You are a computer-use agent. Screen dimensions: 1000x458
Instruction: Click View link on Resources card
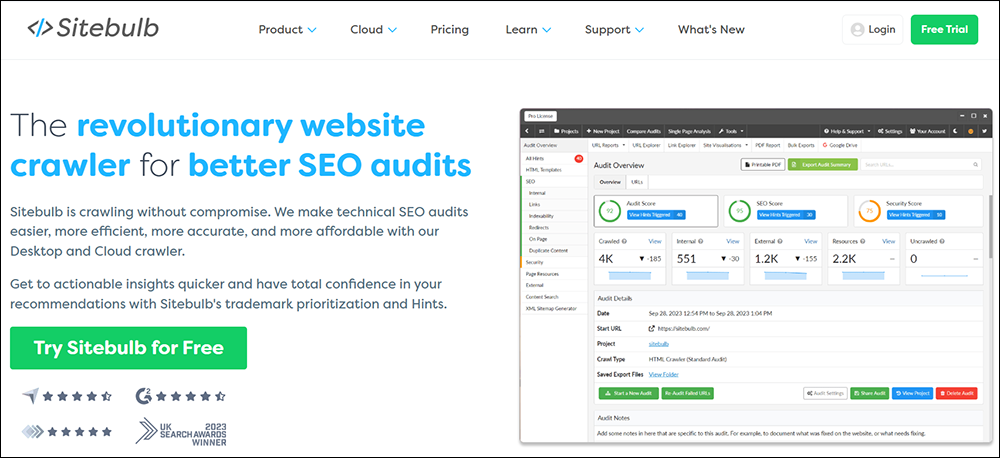coord(888,241)
